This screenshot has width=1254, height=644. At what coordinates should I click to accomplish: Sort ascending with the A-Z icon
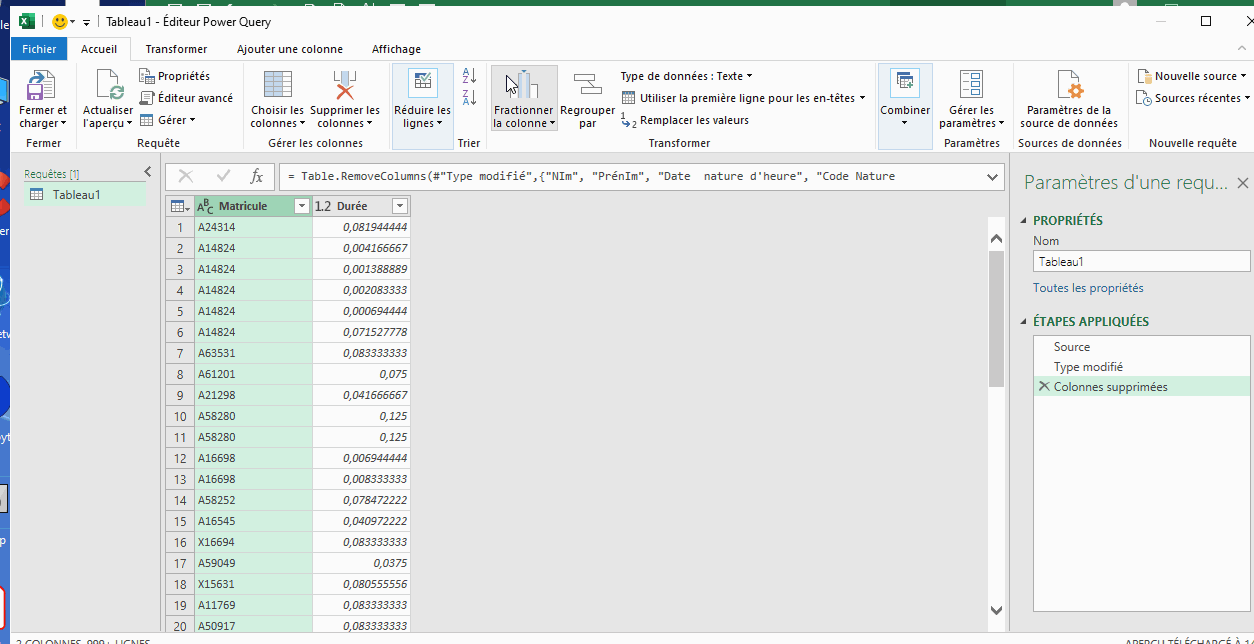pyautogui.click(x=470, y=76)
